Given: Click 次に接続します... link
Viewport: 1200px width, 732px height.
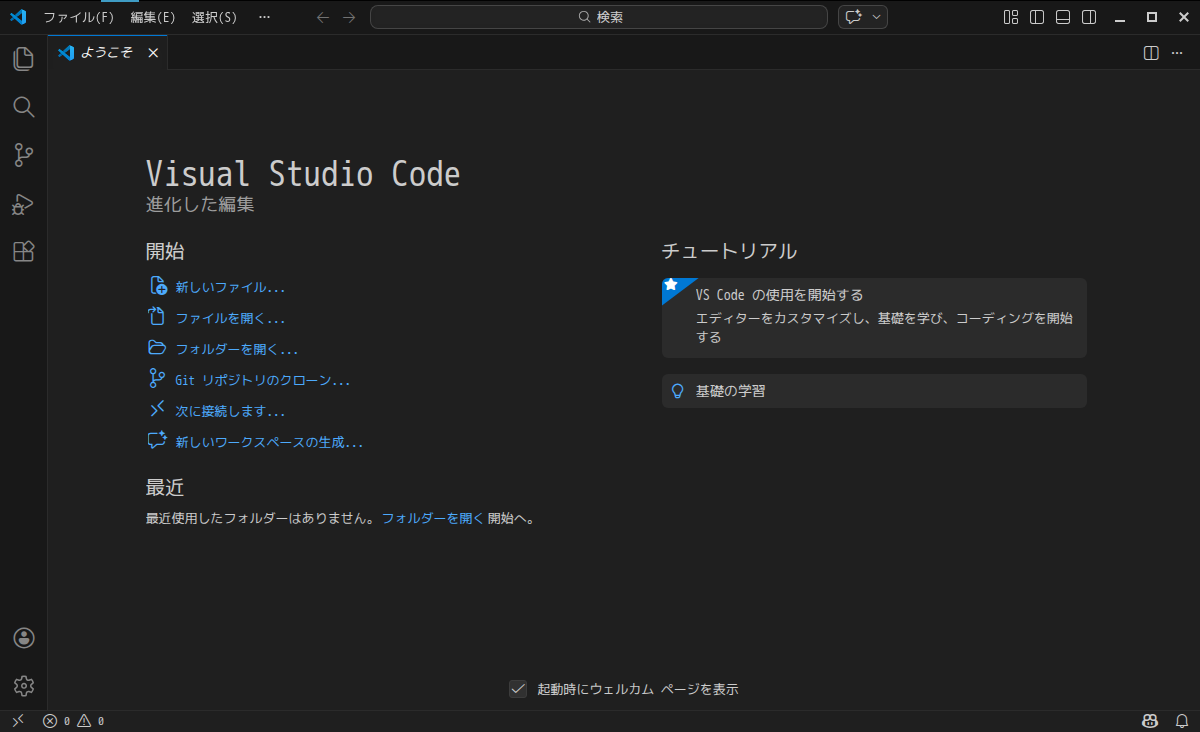Looking at the screenshot, I should tap(230, 411).
